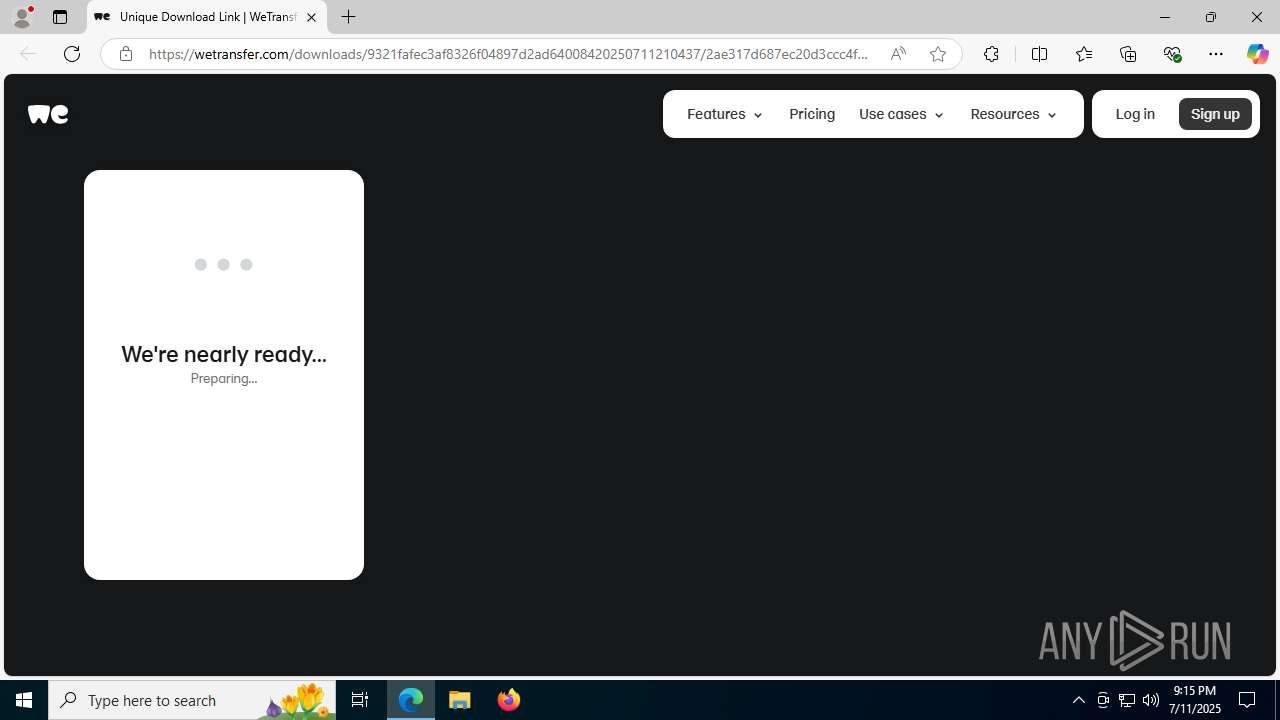This screenshot has height=720, width=1280.
Task: Open Read aloud in address bar
Action: [898, 54]
